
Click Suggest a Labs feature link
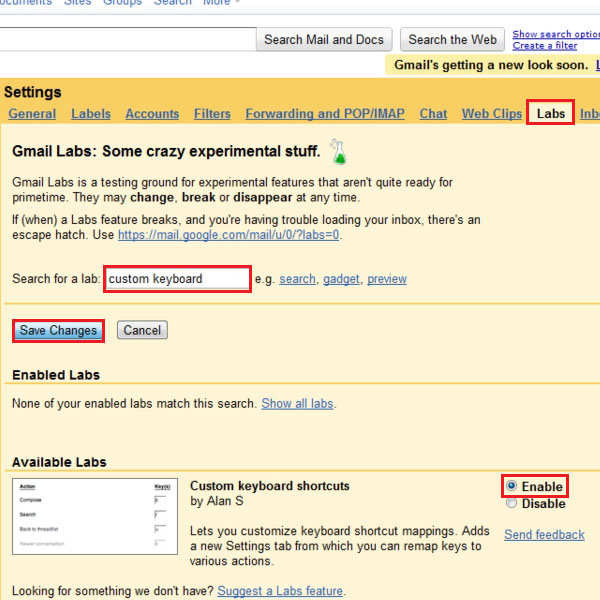coord(280,591)
